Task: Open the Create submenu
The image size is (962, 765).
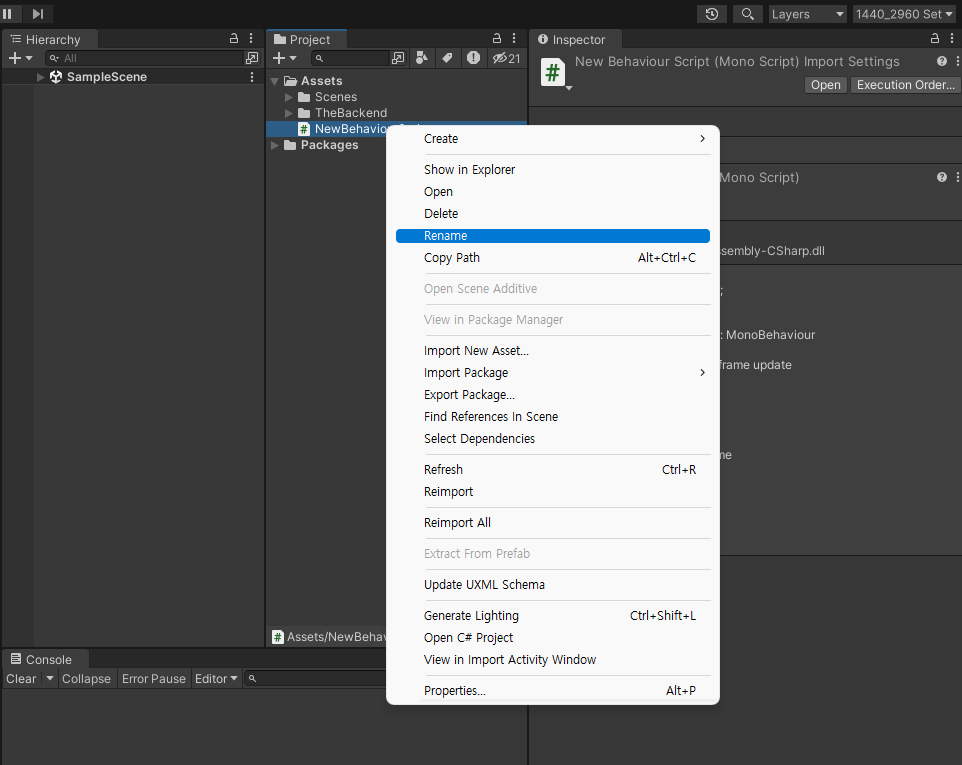Action: tap(553, 139)
